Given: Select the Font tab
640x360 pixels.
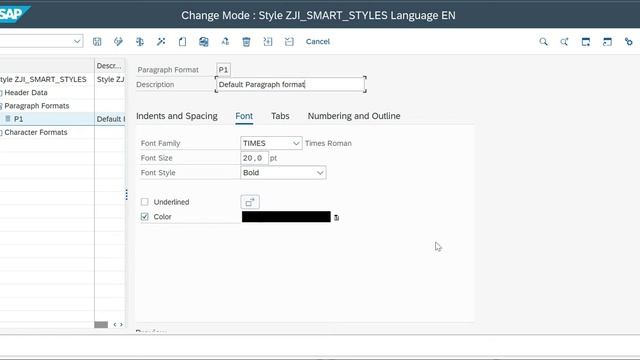Looking at the screenshot, I should pyautogui.click(x=244, y=116).
